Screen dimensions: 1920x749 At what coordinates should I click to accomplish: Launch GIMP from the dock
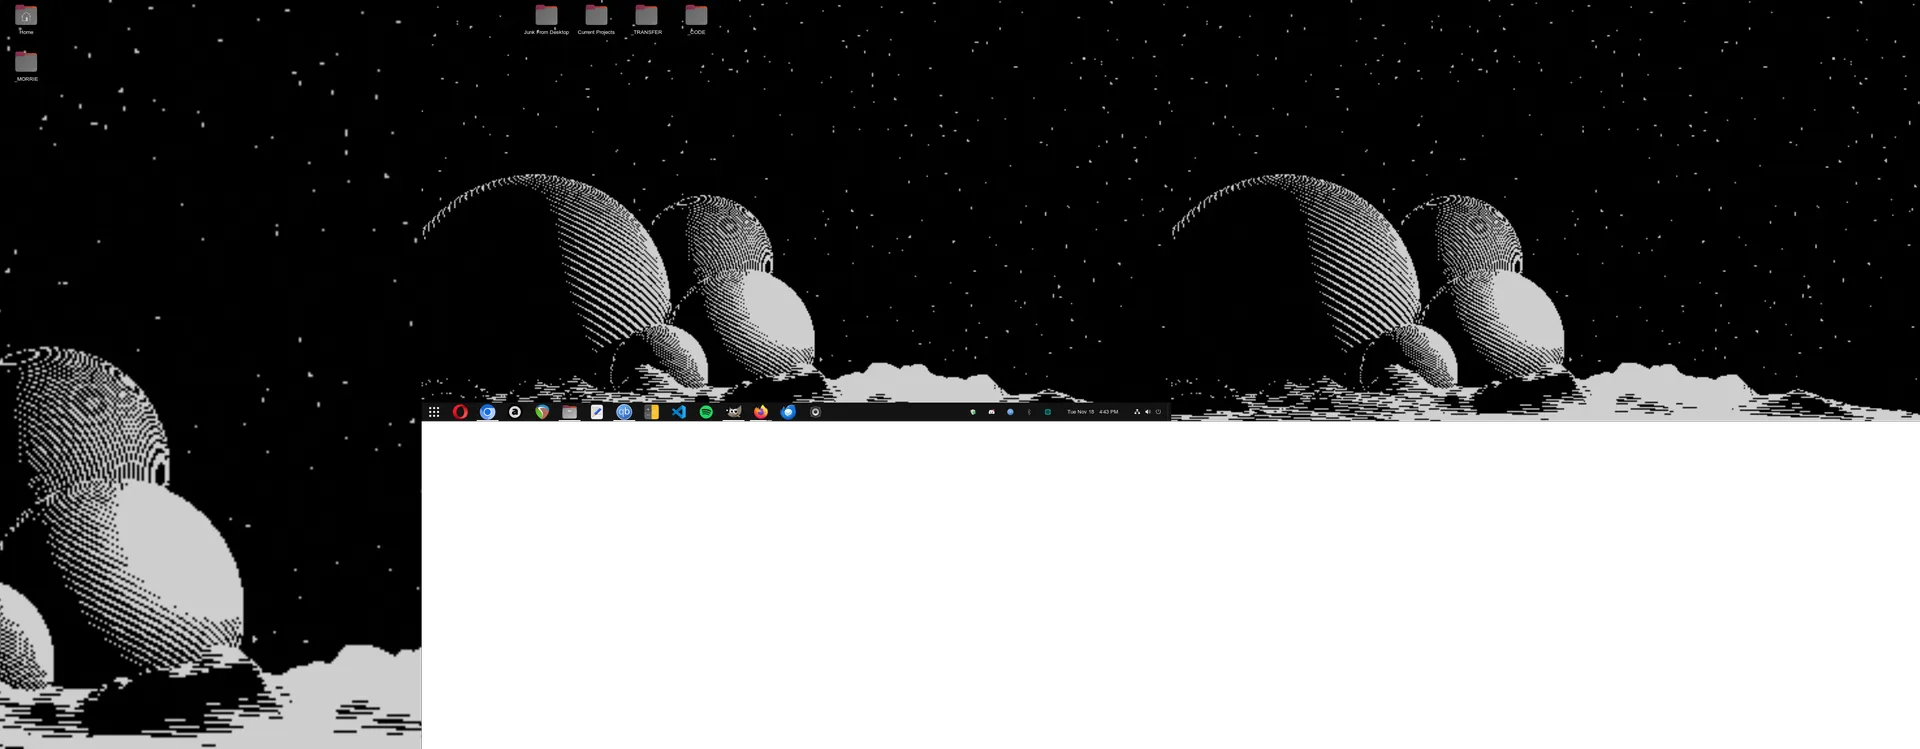point(733,412)
